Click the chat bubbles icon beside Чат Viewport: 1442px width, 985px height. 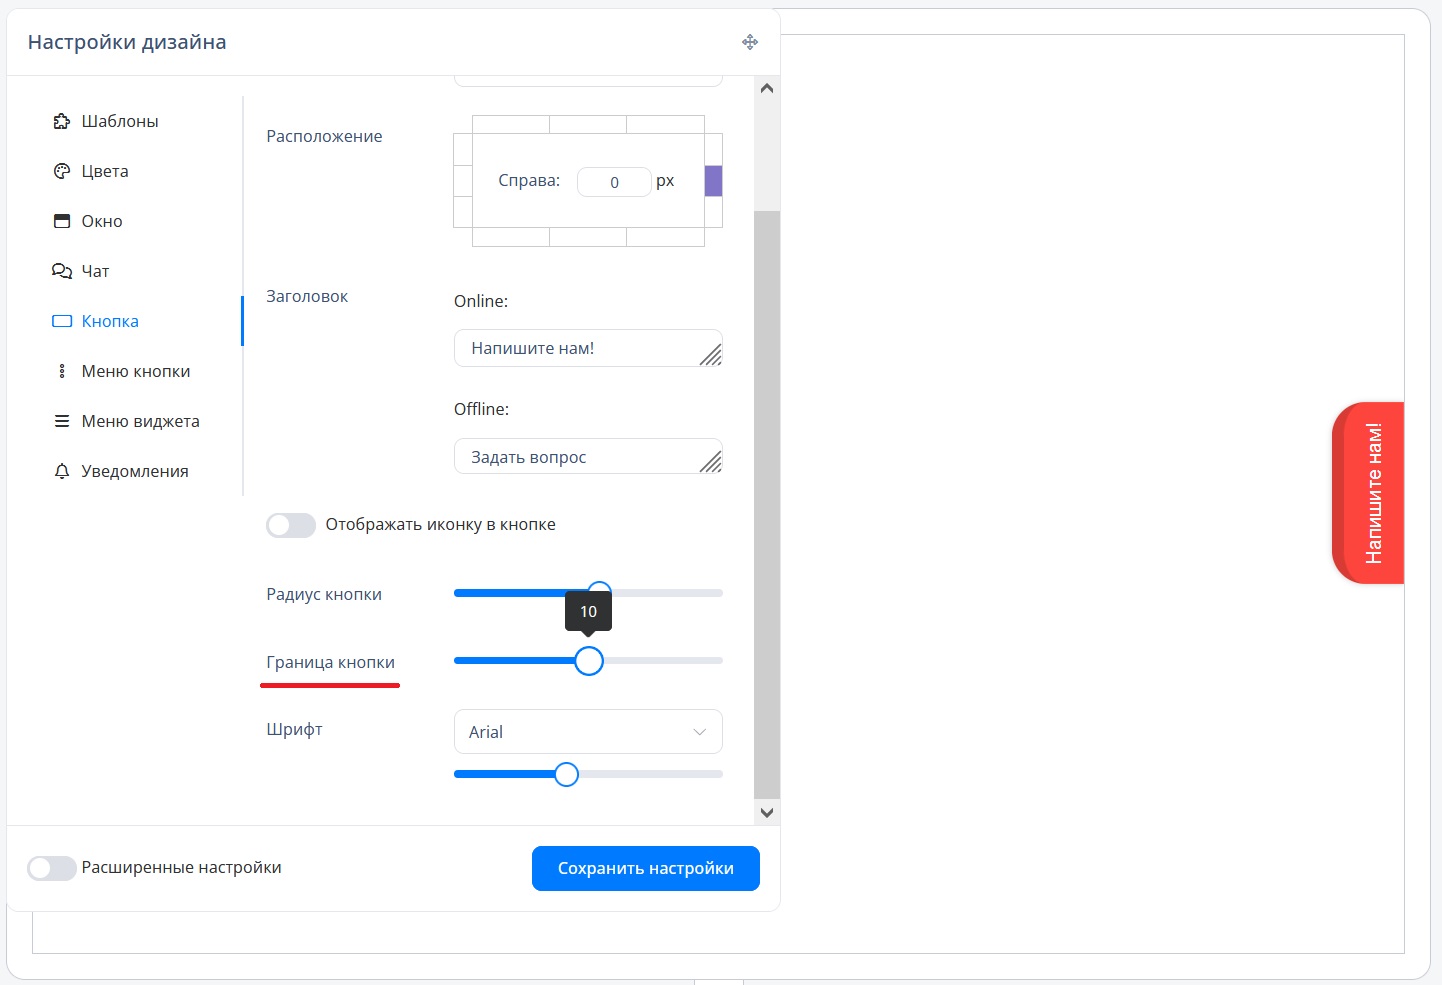[62, 271]
